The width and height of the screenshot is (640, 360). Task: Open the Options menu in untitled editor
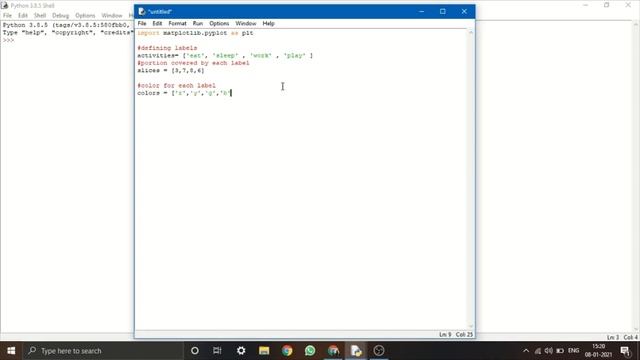coord(219,24)
